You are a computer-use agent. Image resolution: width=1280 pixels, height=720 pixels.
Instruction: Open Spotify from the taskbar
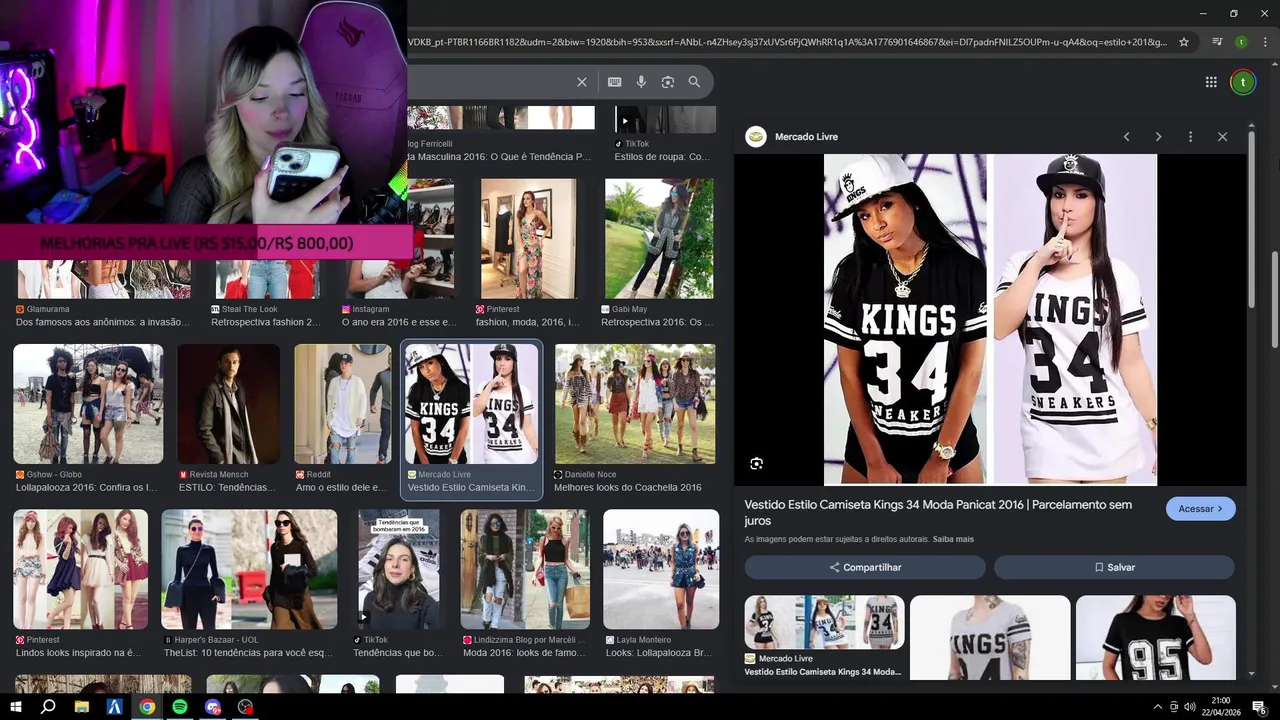coord(180,707)
